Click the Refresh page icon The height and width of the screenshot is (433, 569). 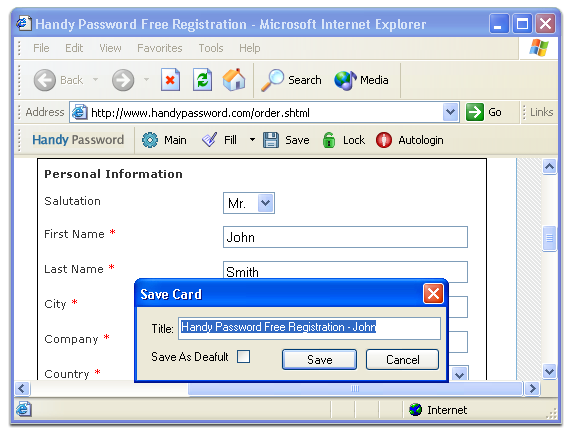(x=202, y=79)
